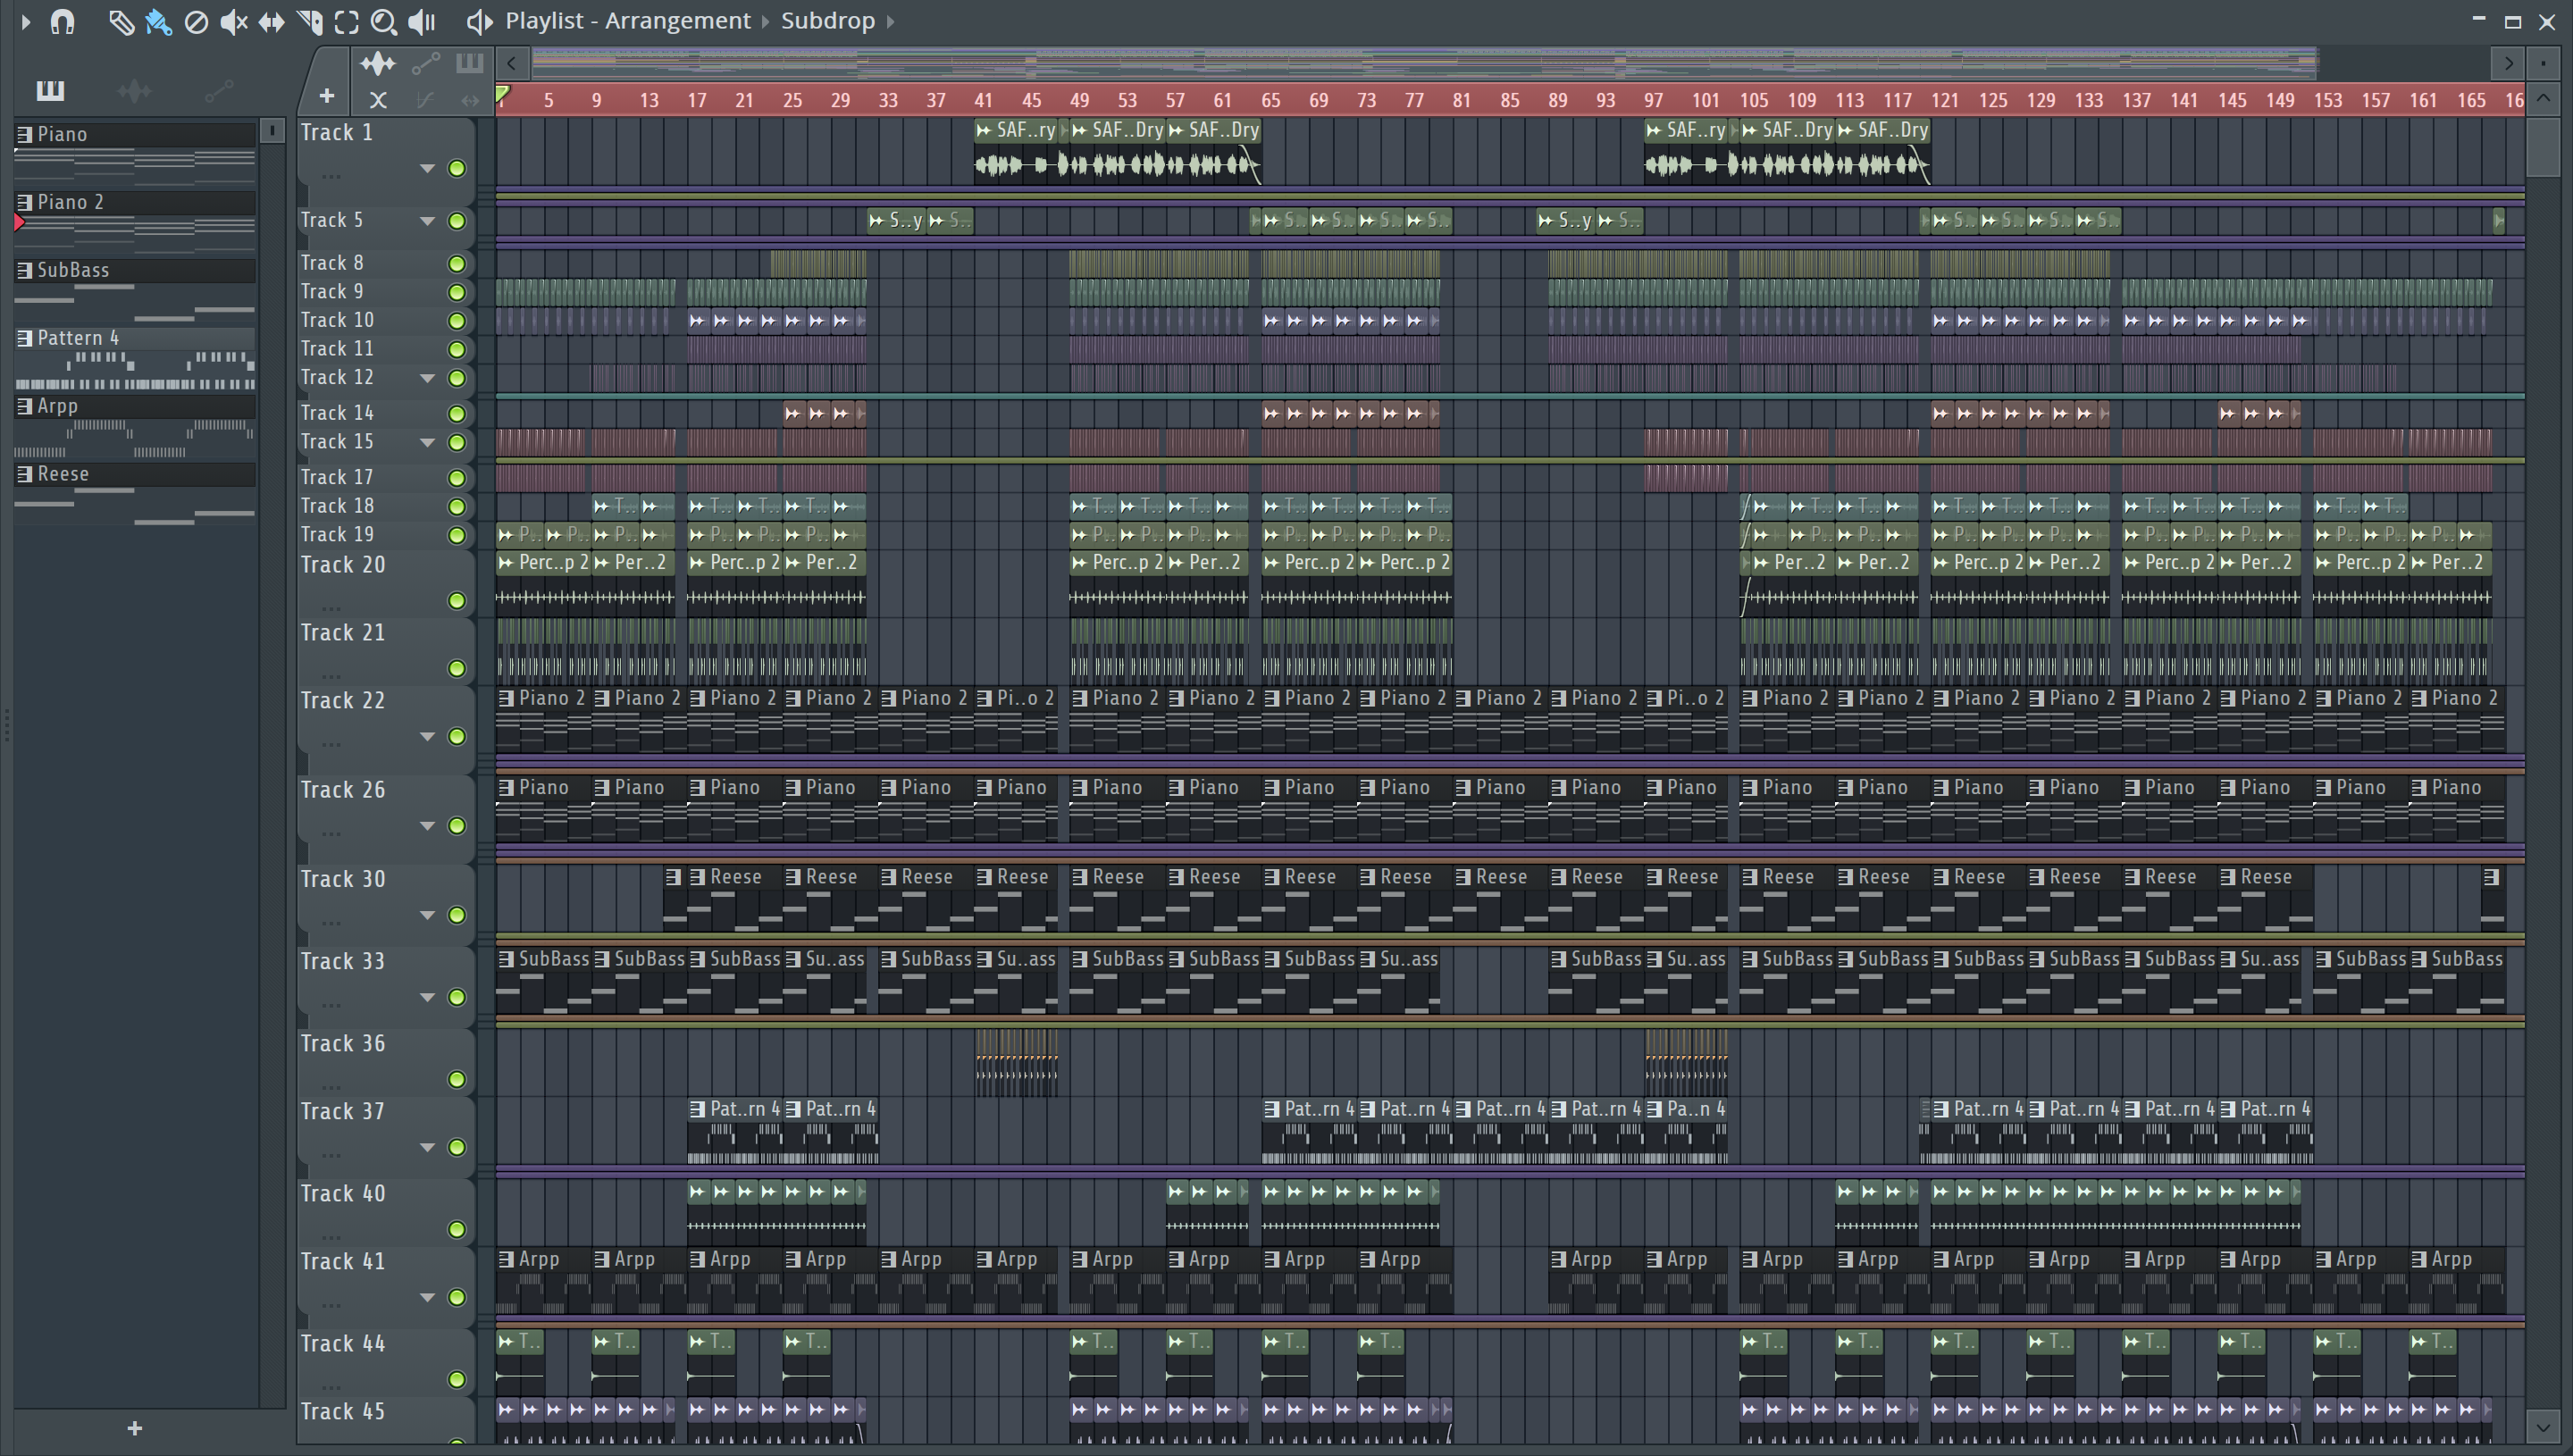Select the Zoom magnifier tool
The image size is (2573, 1456).
(383, 21)
